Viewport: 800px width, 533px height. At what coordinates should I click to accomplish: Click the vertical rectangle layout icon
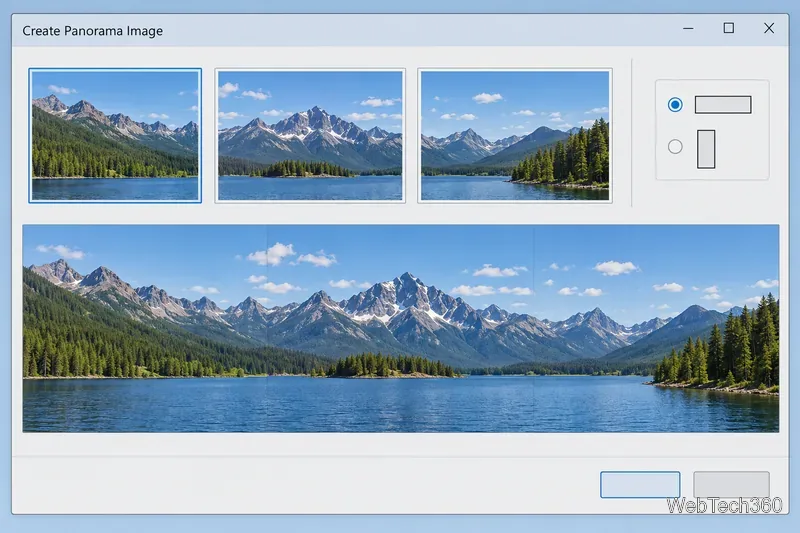(706, 149)
